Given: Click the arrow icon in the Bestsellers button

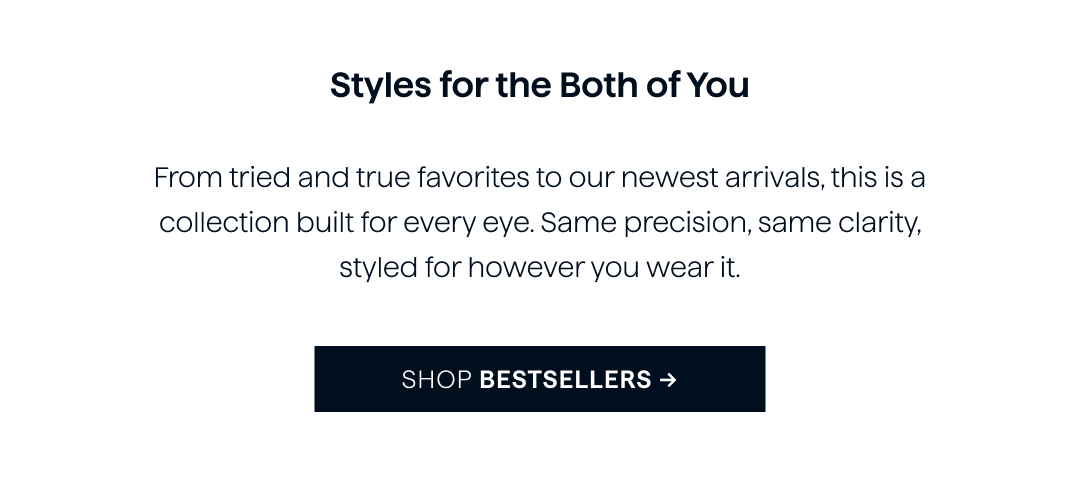Looking at the screenshot, I should pos(667,380).
